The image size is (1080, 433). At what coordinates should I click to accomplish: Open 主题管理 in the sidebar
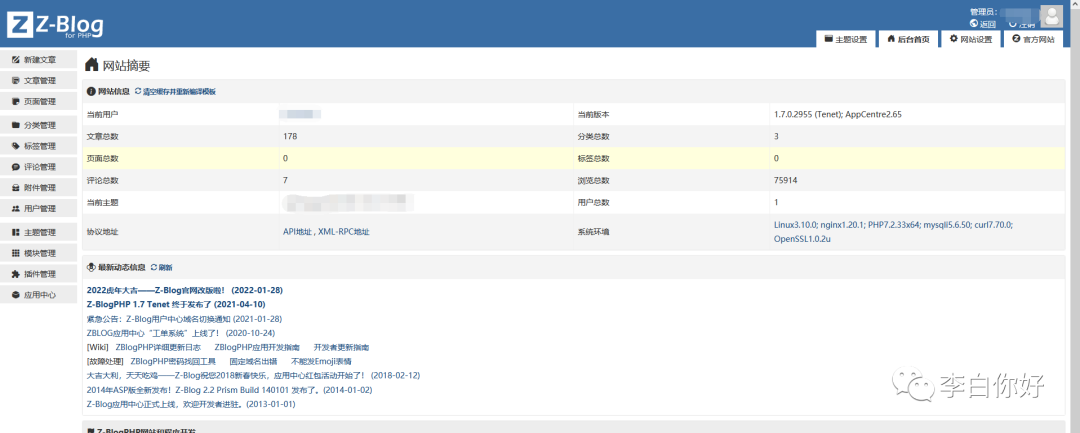pos(39,233)
